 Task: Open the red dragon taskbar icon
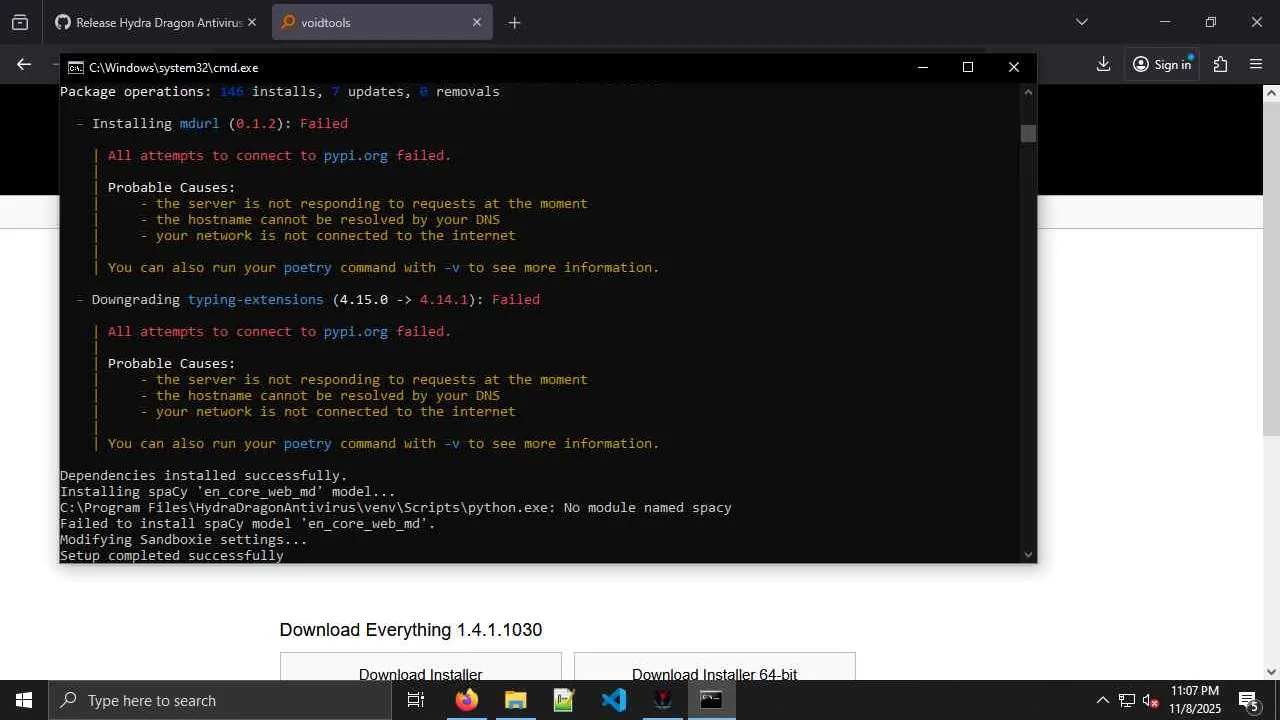pyautogui.click(x=662, y=700)
